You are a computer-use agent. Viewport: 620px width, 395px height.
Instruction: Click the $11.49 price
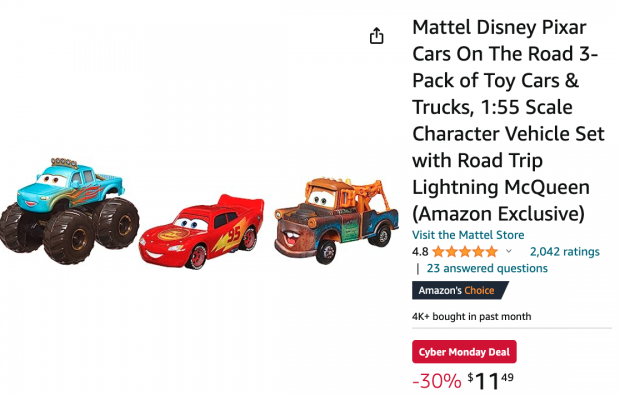click(x=491, y=381)
